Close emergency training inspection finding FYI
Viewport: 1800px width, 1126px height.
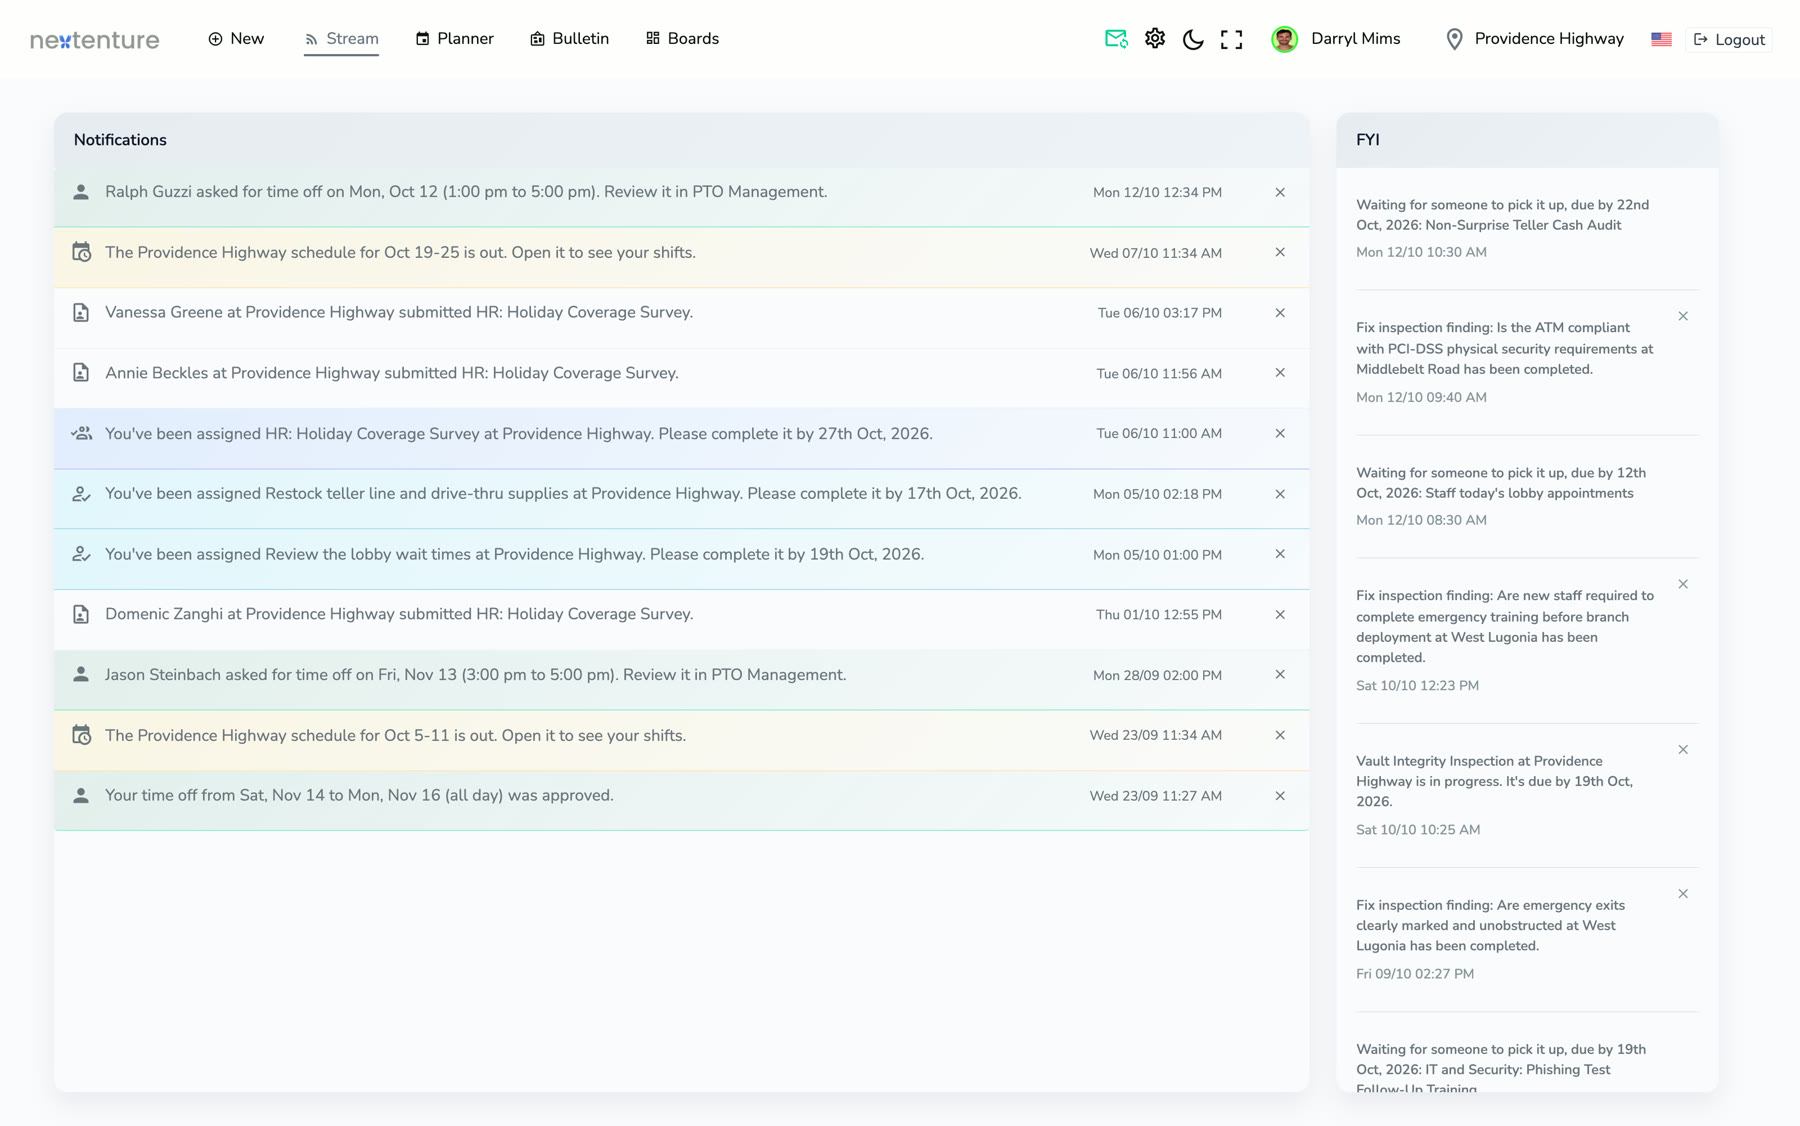click(x=1683, y=584)
